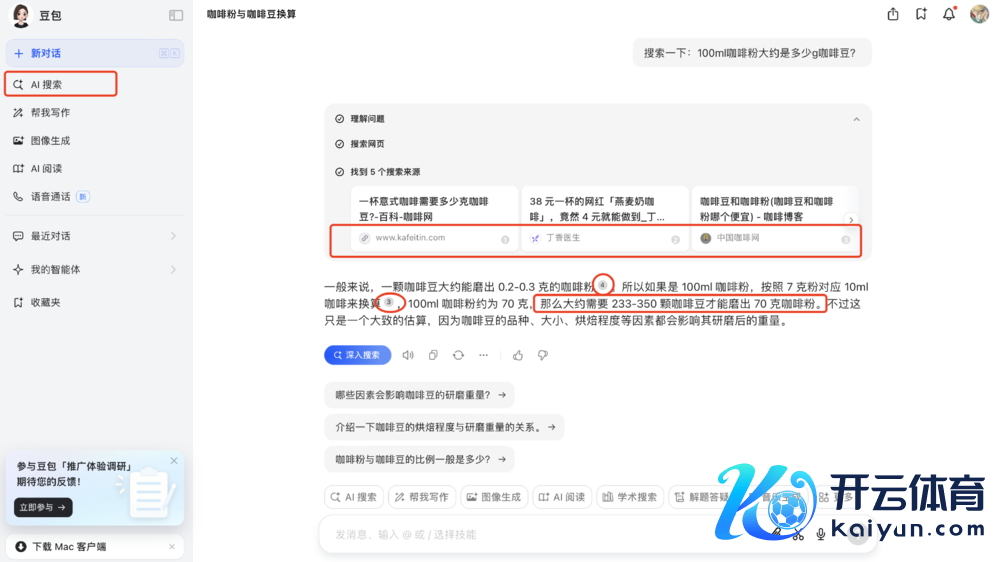Click the microphone icon in input box
This screenshot has width=1000, height=562.
[x=821, y=535]
